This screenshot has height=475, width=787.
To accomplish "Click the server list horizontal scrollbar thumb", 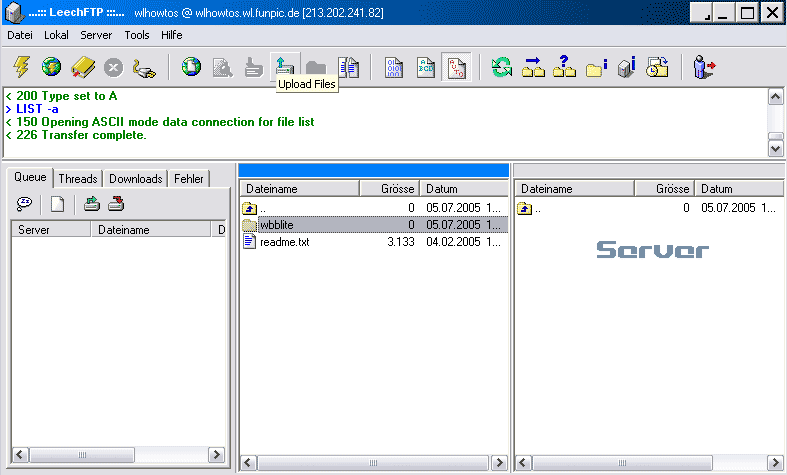I will [622, 462].
